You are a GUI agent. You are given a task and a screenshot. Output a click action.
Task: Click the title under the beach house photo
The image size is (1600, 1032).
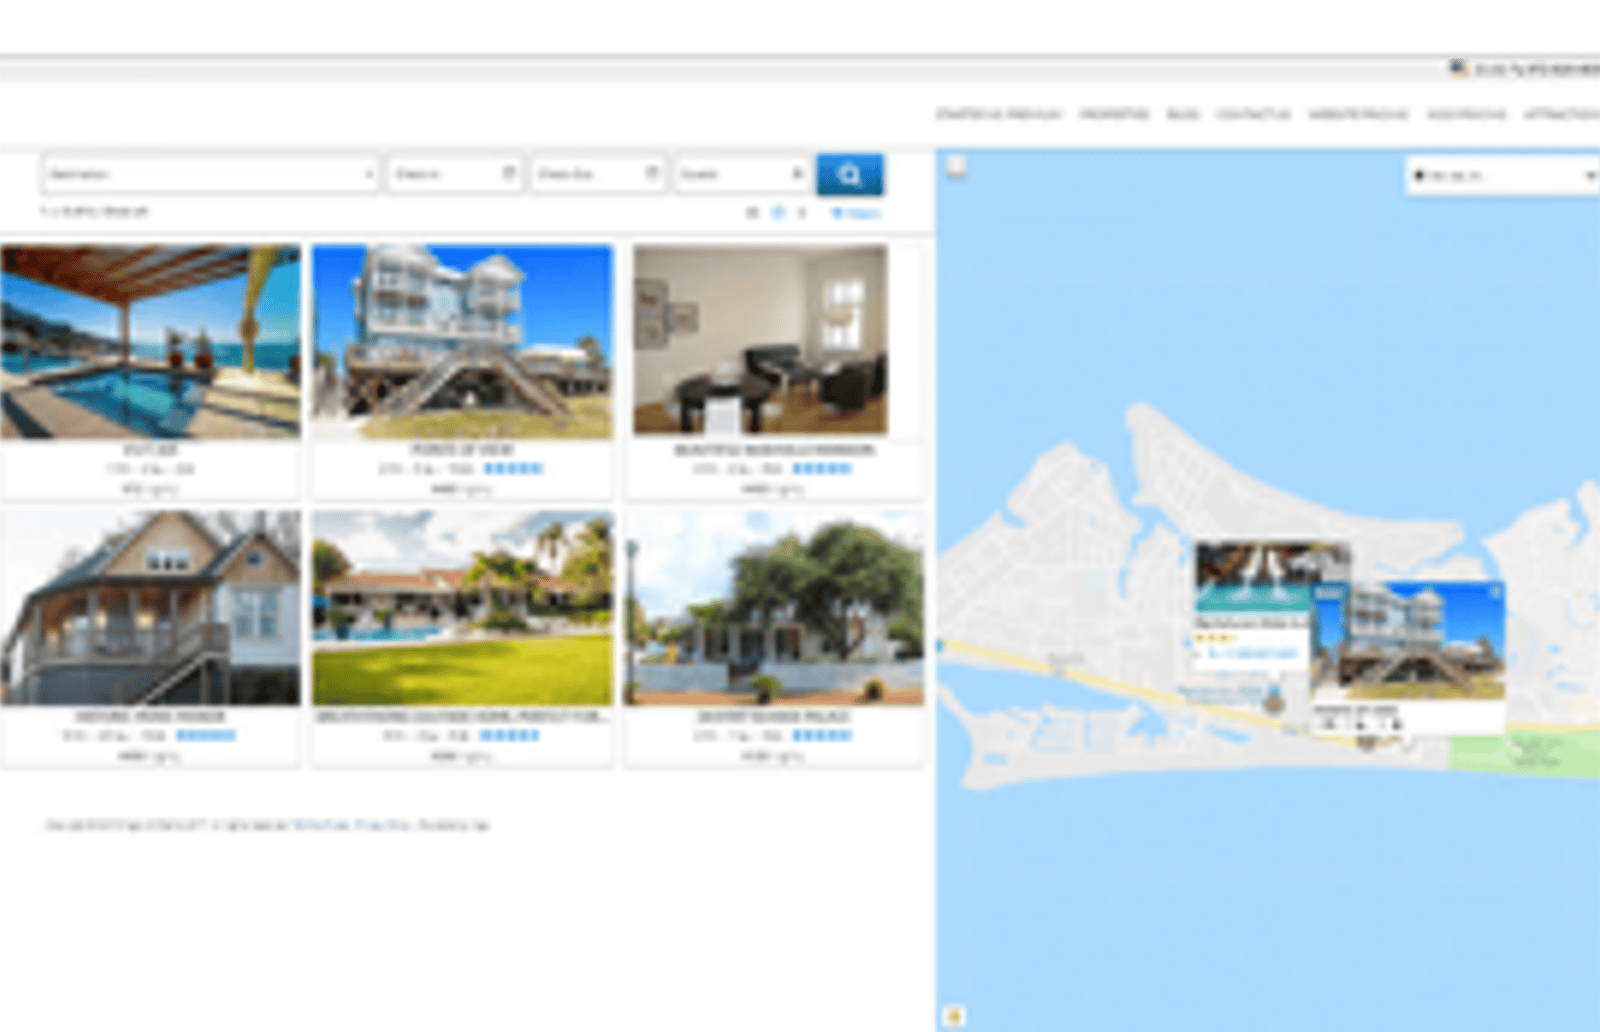click(x=462, y=450)
